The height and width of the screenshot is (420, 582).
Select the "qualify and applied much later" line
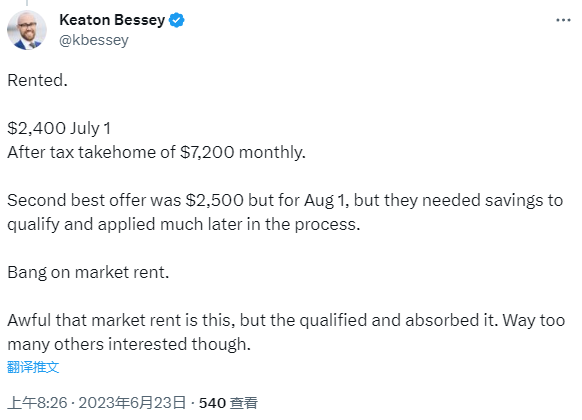(184, 224)
